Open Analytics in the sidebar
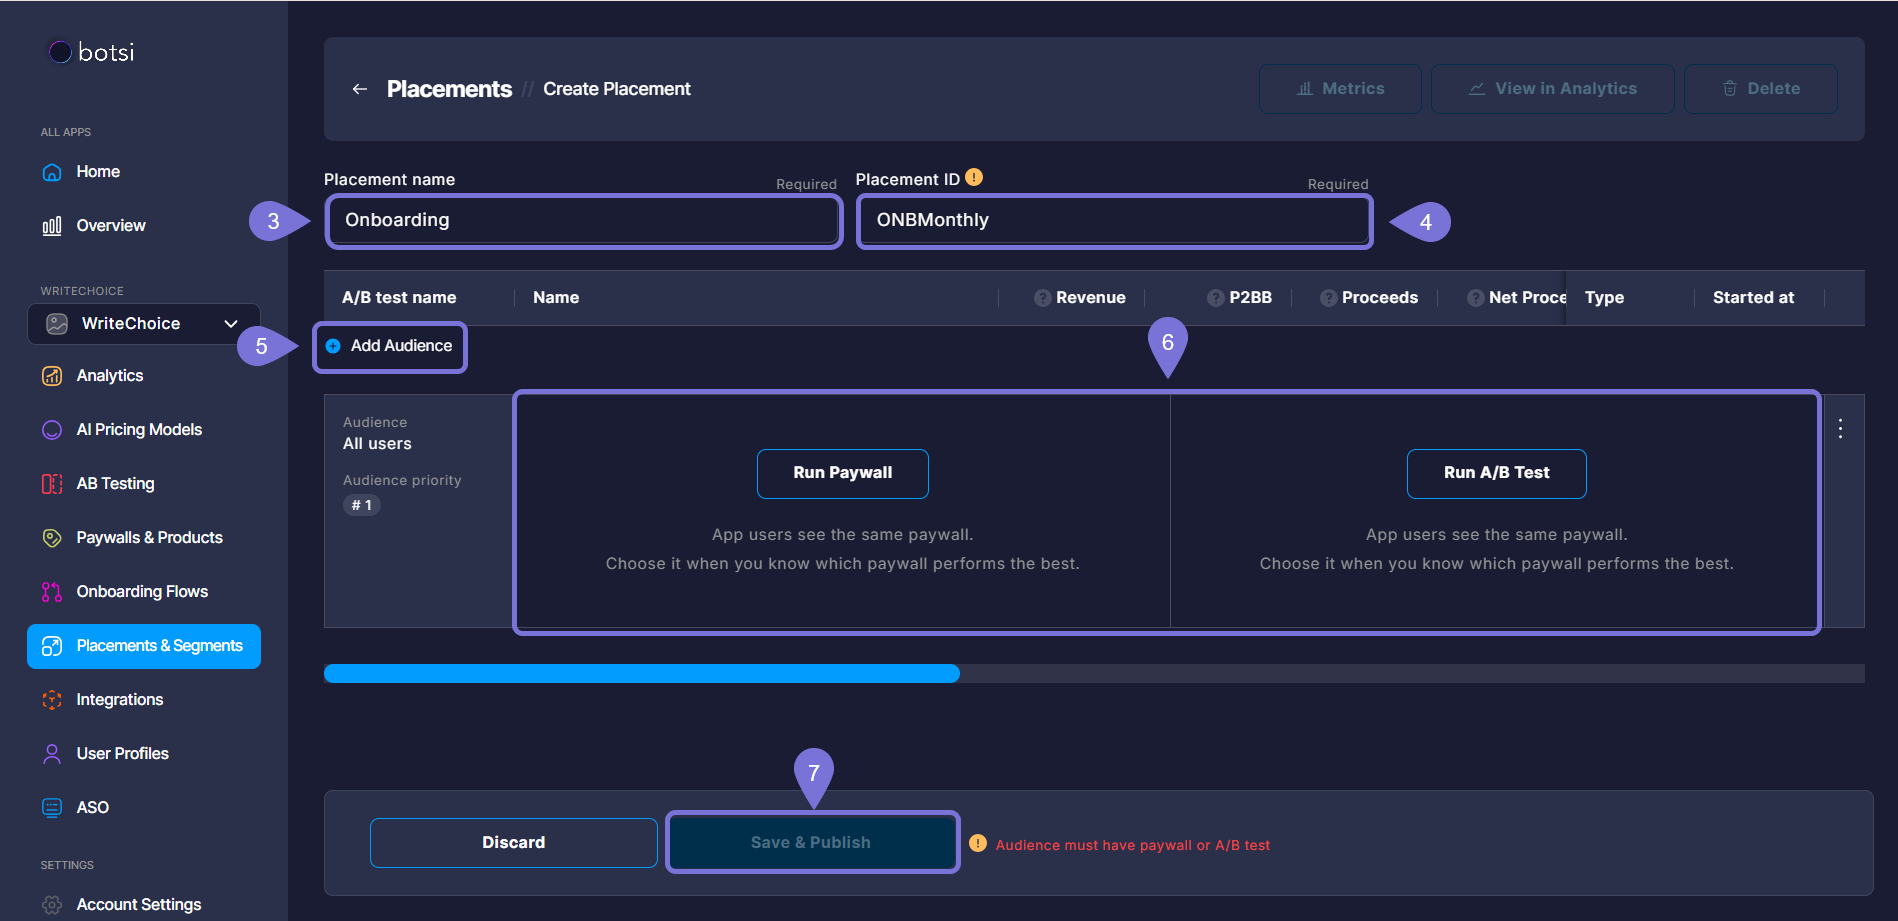1898x921 pixels. [x=109, y=376]
